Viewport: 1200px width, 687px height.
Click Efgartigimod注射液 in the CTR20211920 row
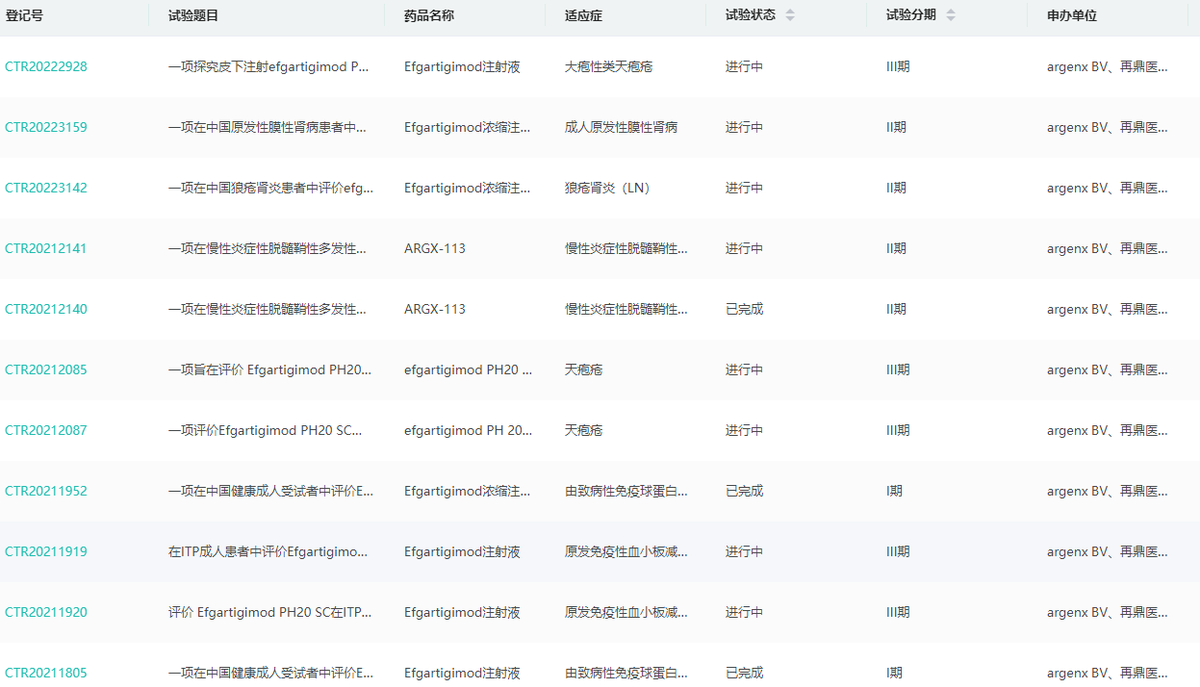click(x=462, y=612)
